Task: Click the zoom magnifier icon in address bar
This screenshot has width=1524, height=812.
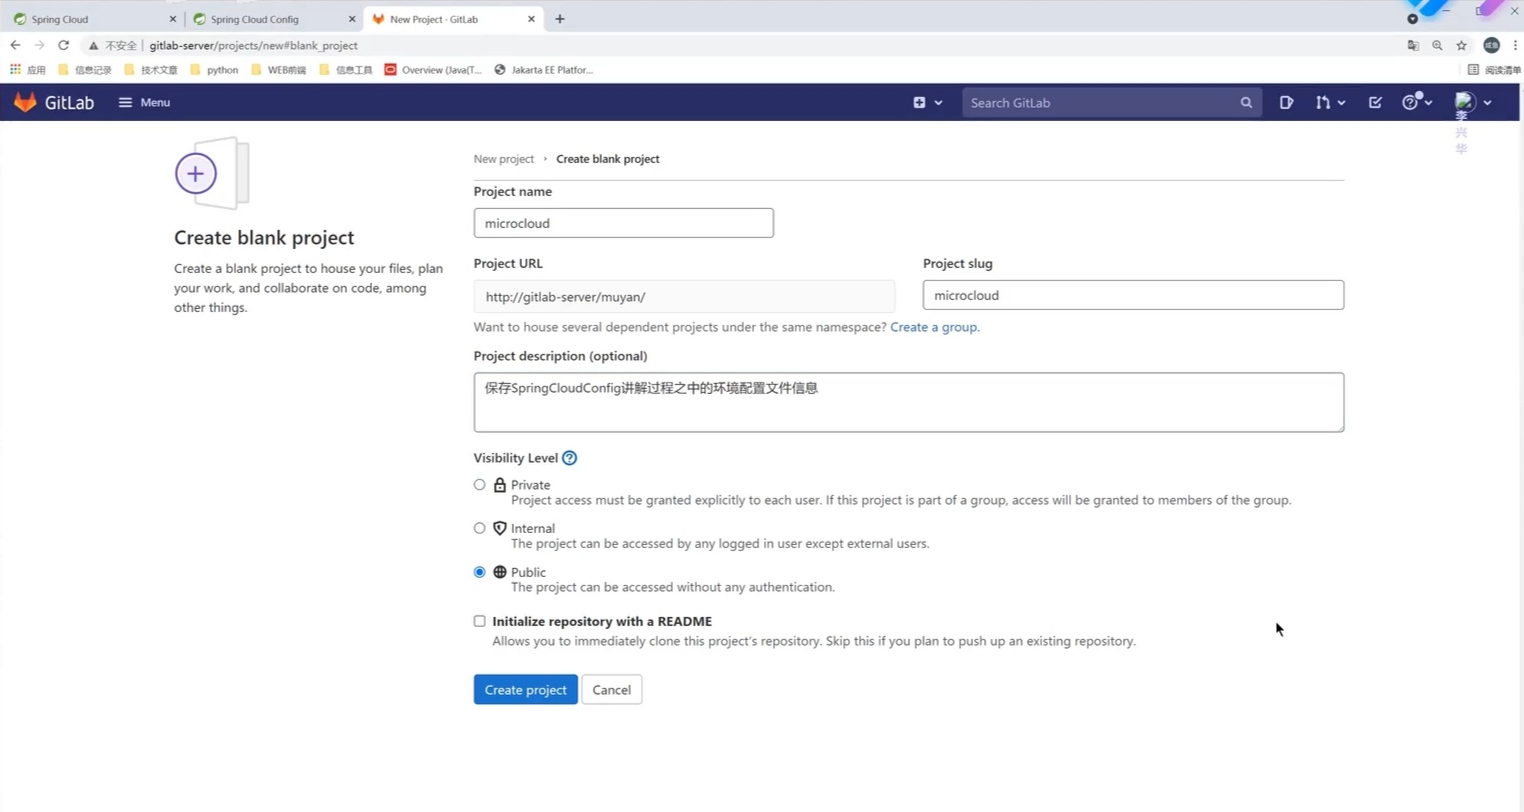Action: click(x=1437, y=45)
